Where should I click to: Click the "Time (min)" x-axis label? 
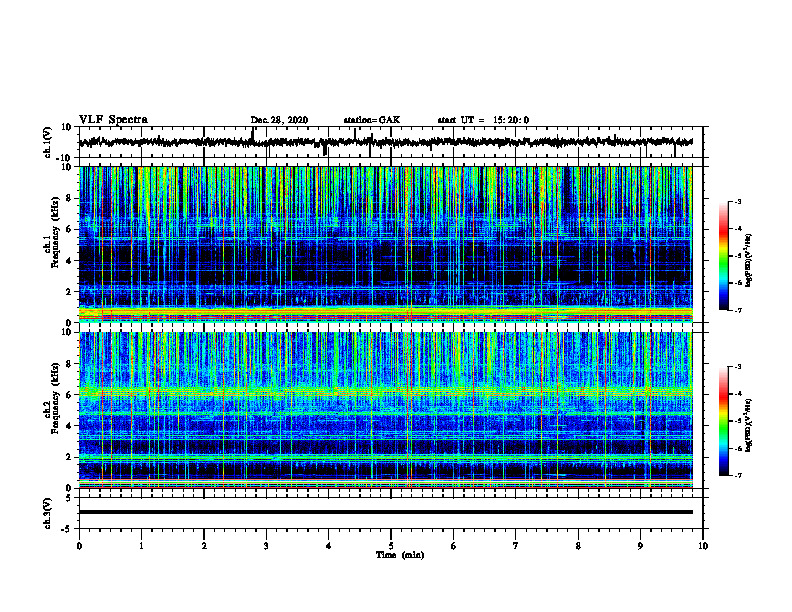400,555
